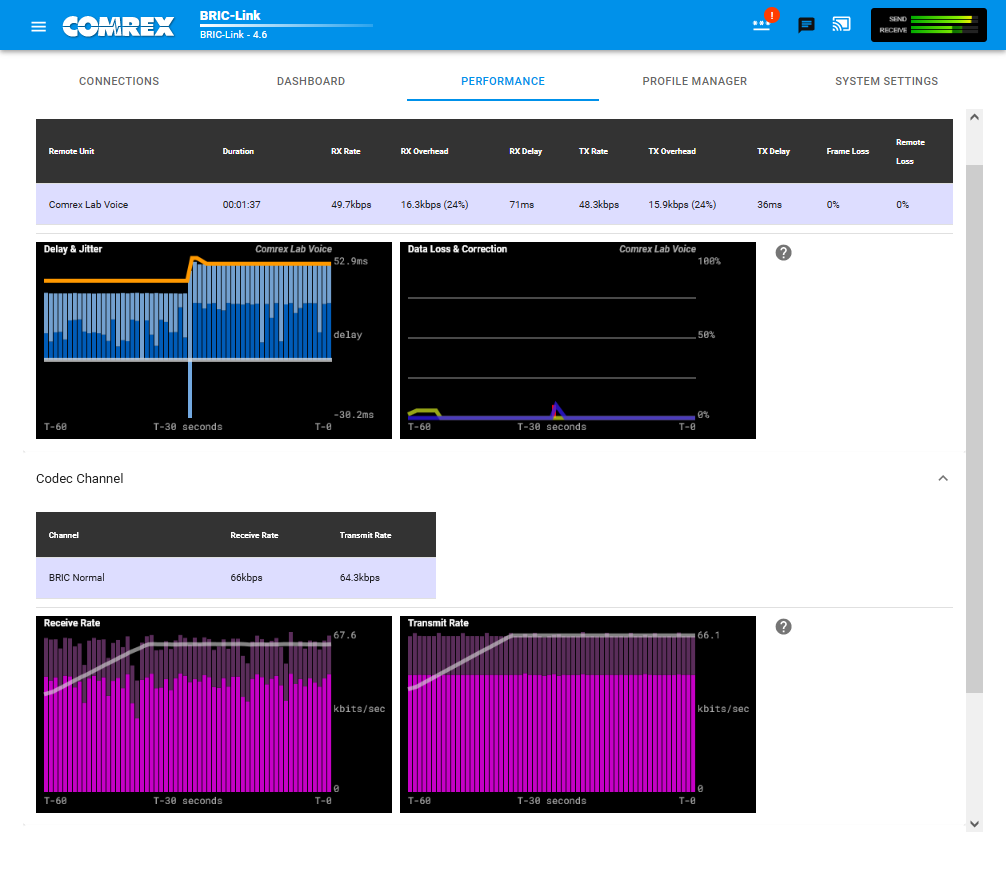Click the send/receive audio level meter
The height and width of the screenshot is (873, 1006).
928,25
